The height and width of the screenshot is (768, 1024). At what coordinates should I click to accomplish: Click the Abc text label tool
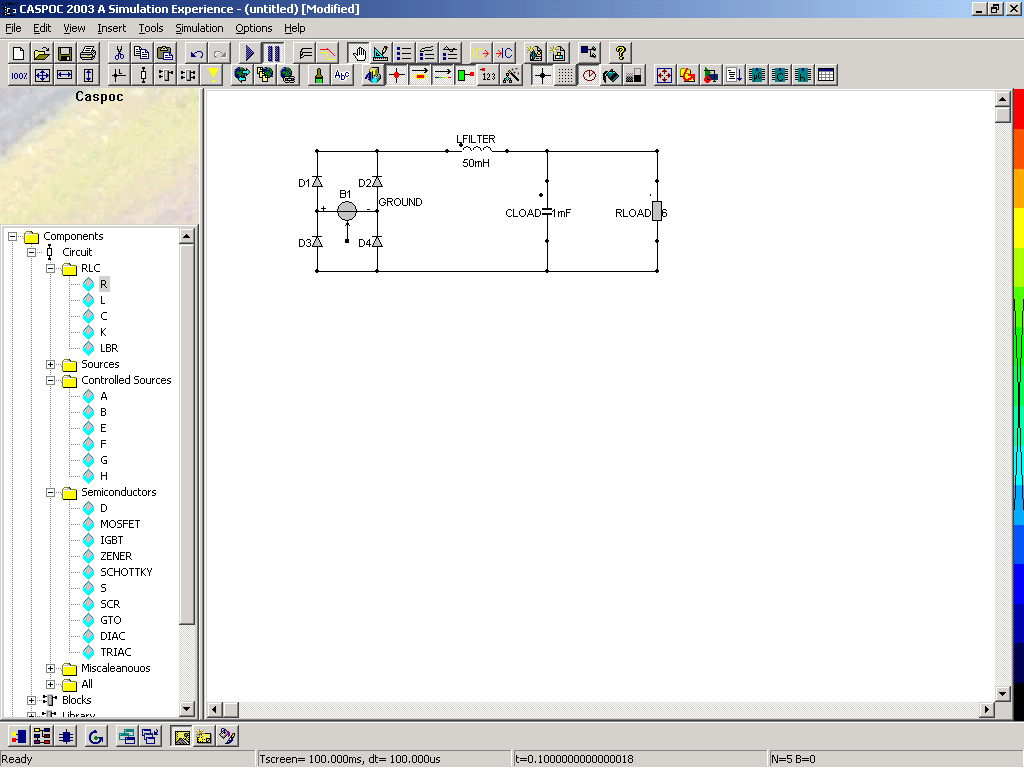tap(342, 75)
